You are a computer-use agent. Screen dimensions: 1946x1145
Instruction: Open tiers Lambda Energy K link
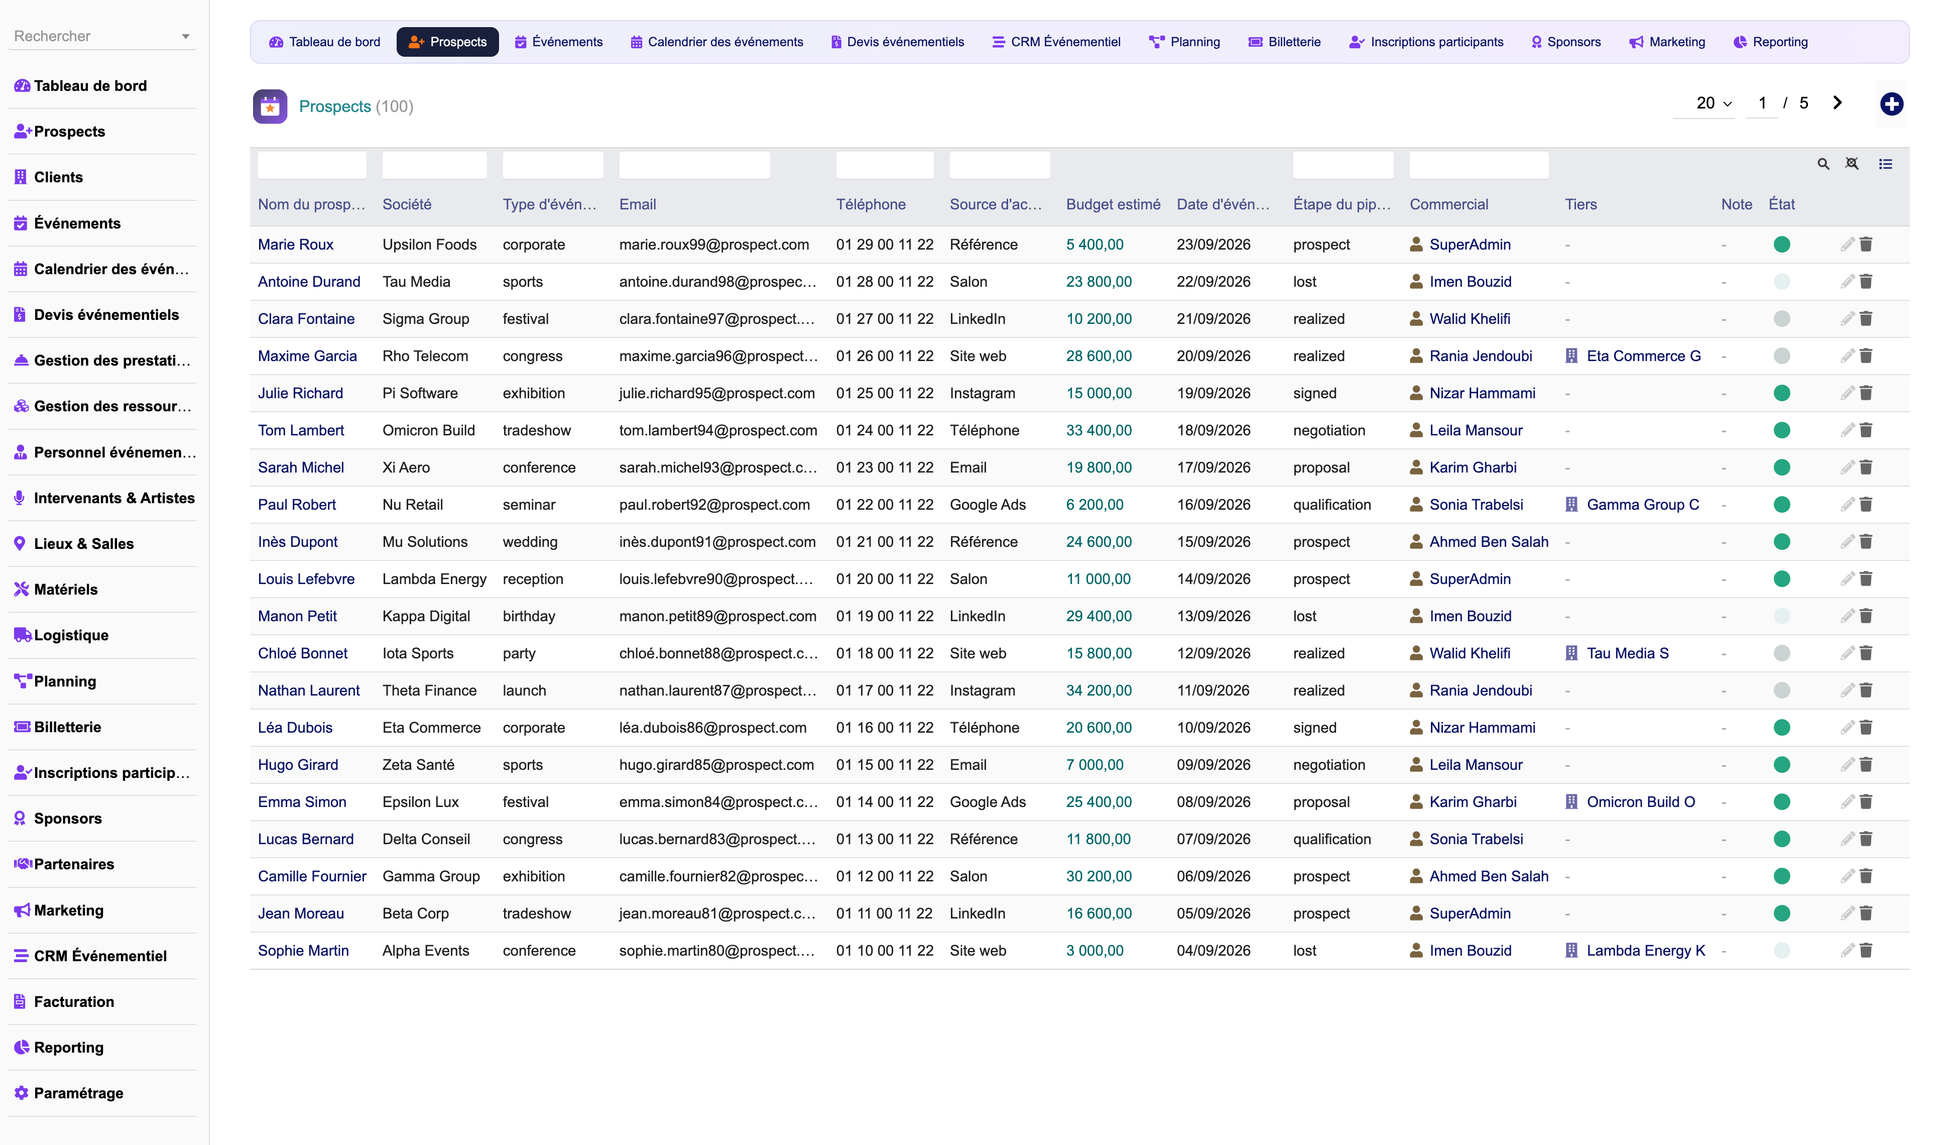coord(1645,951)
